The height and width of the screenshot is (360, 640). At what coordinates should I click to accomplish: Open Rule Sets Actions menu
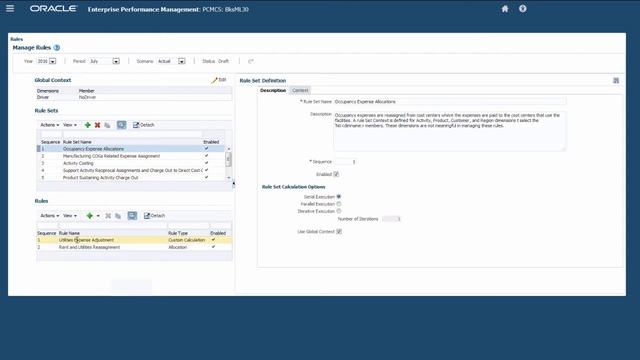[49, 125]
